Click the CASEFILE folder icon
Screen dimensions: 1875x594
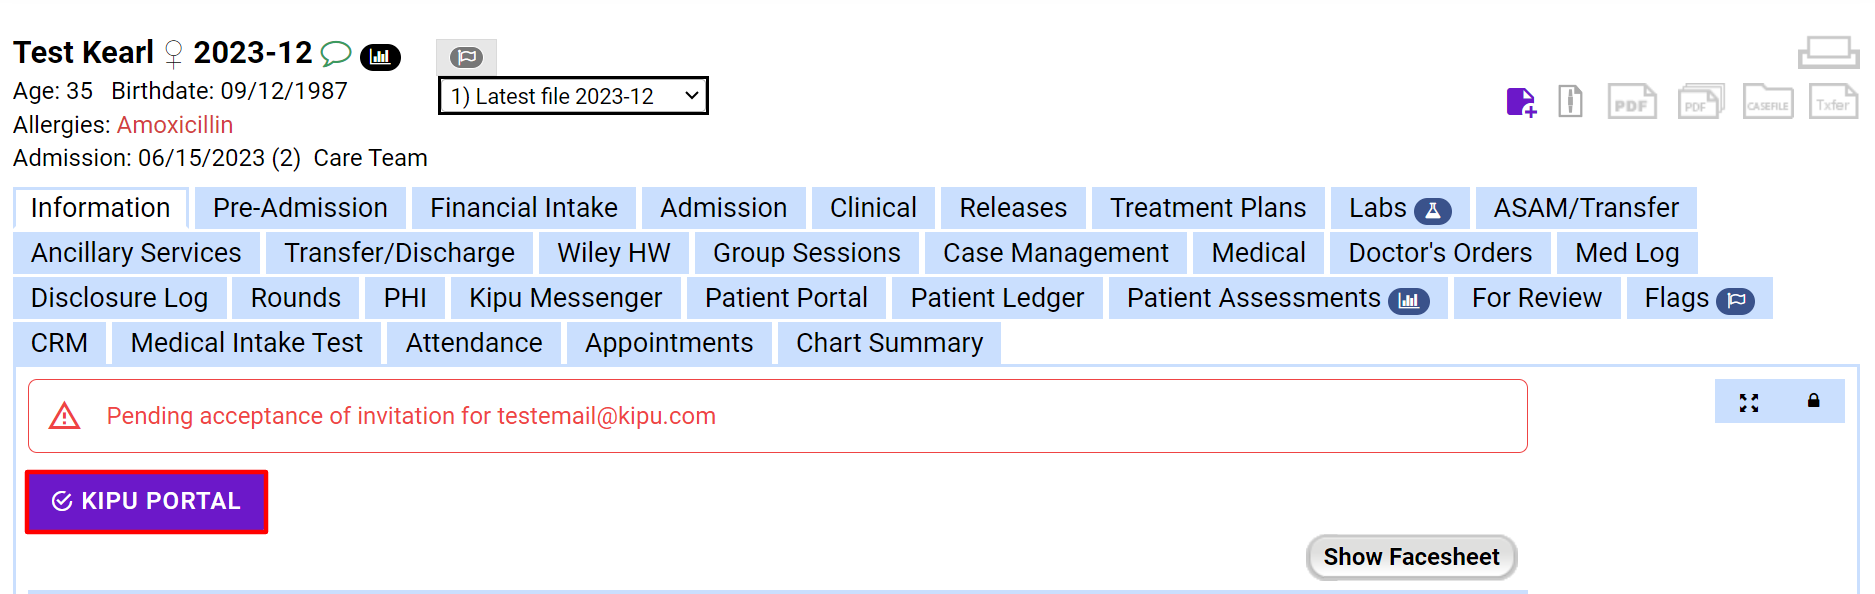(x=1767, y=102)
